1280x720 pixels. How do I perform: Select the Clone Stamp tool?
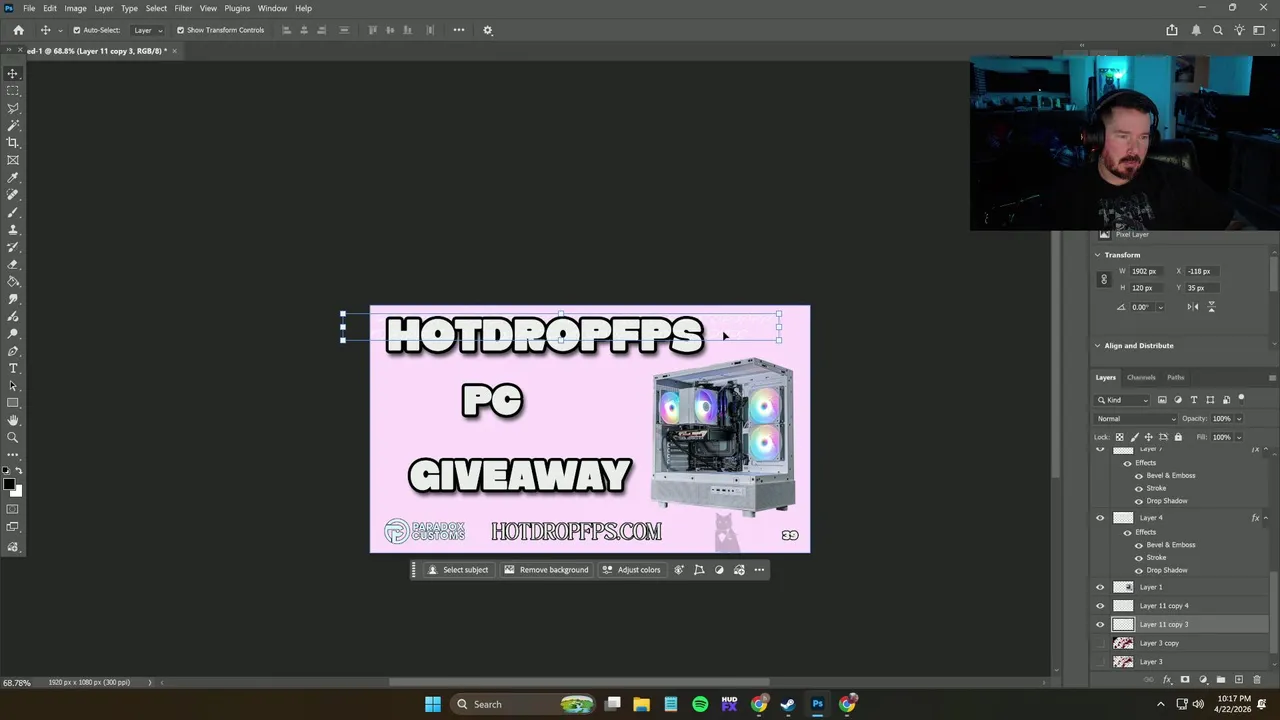point(13,230)
